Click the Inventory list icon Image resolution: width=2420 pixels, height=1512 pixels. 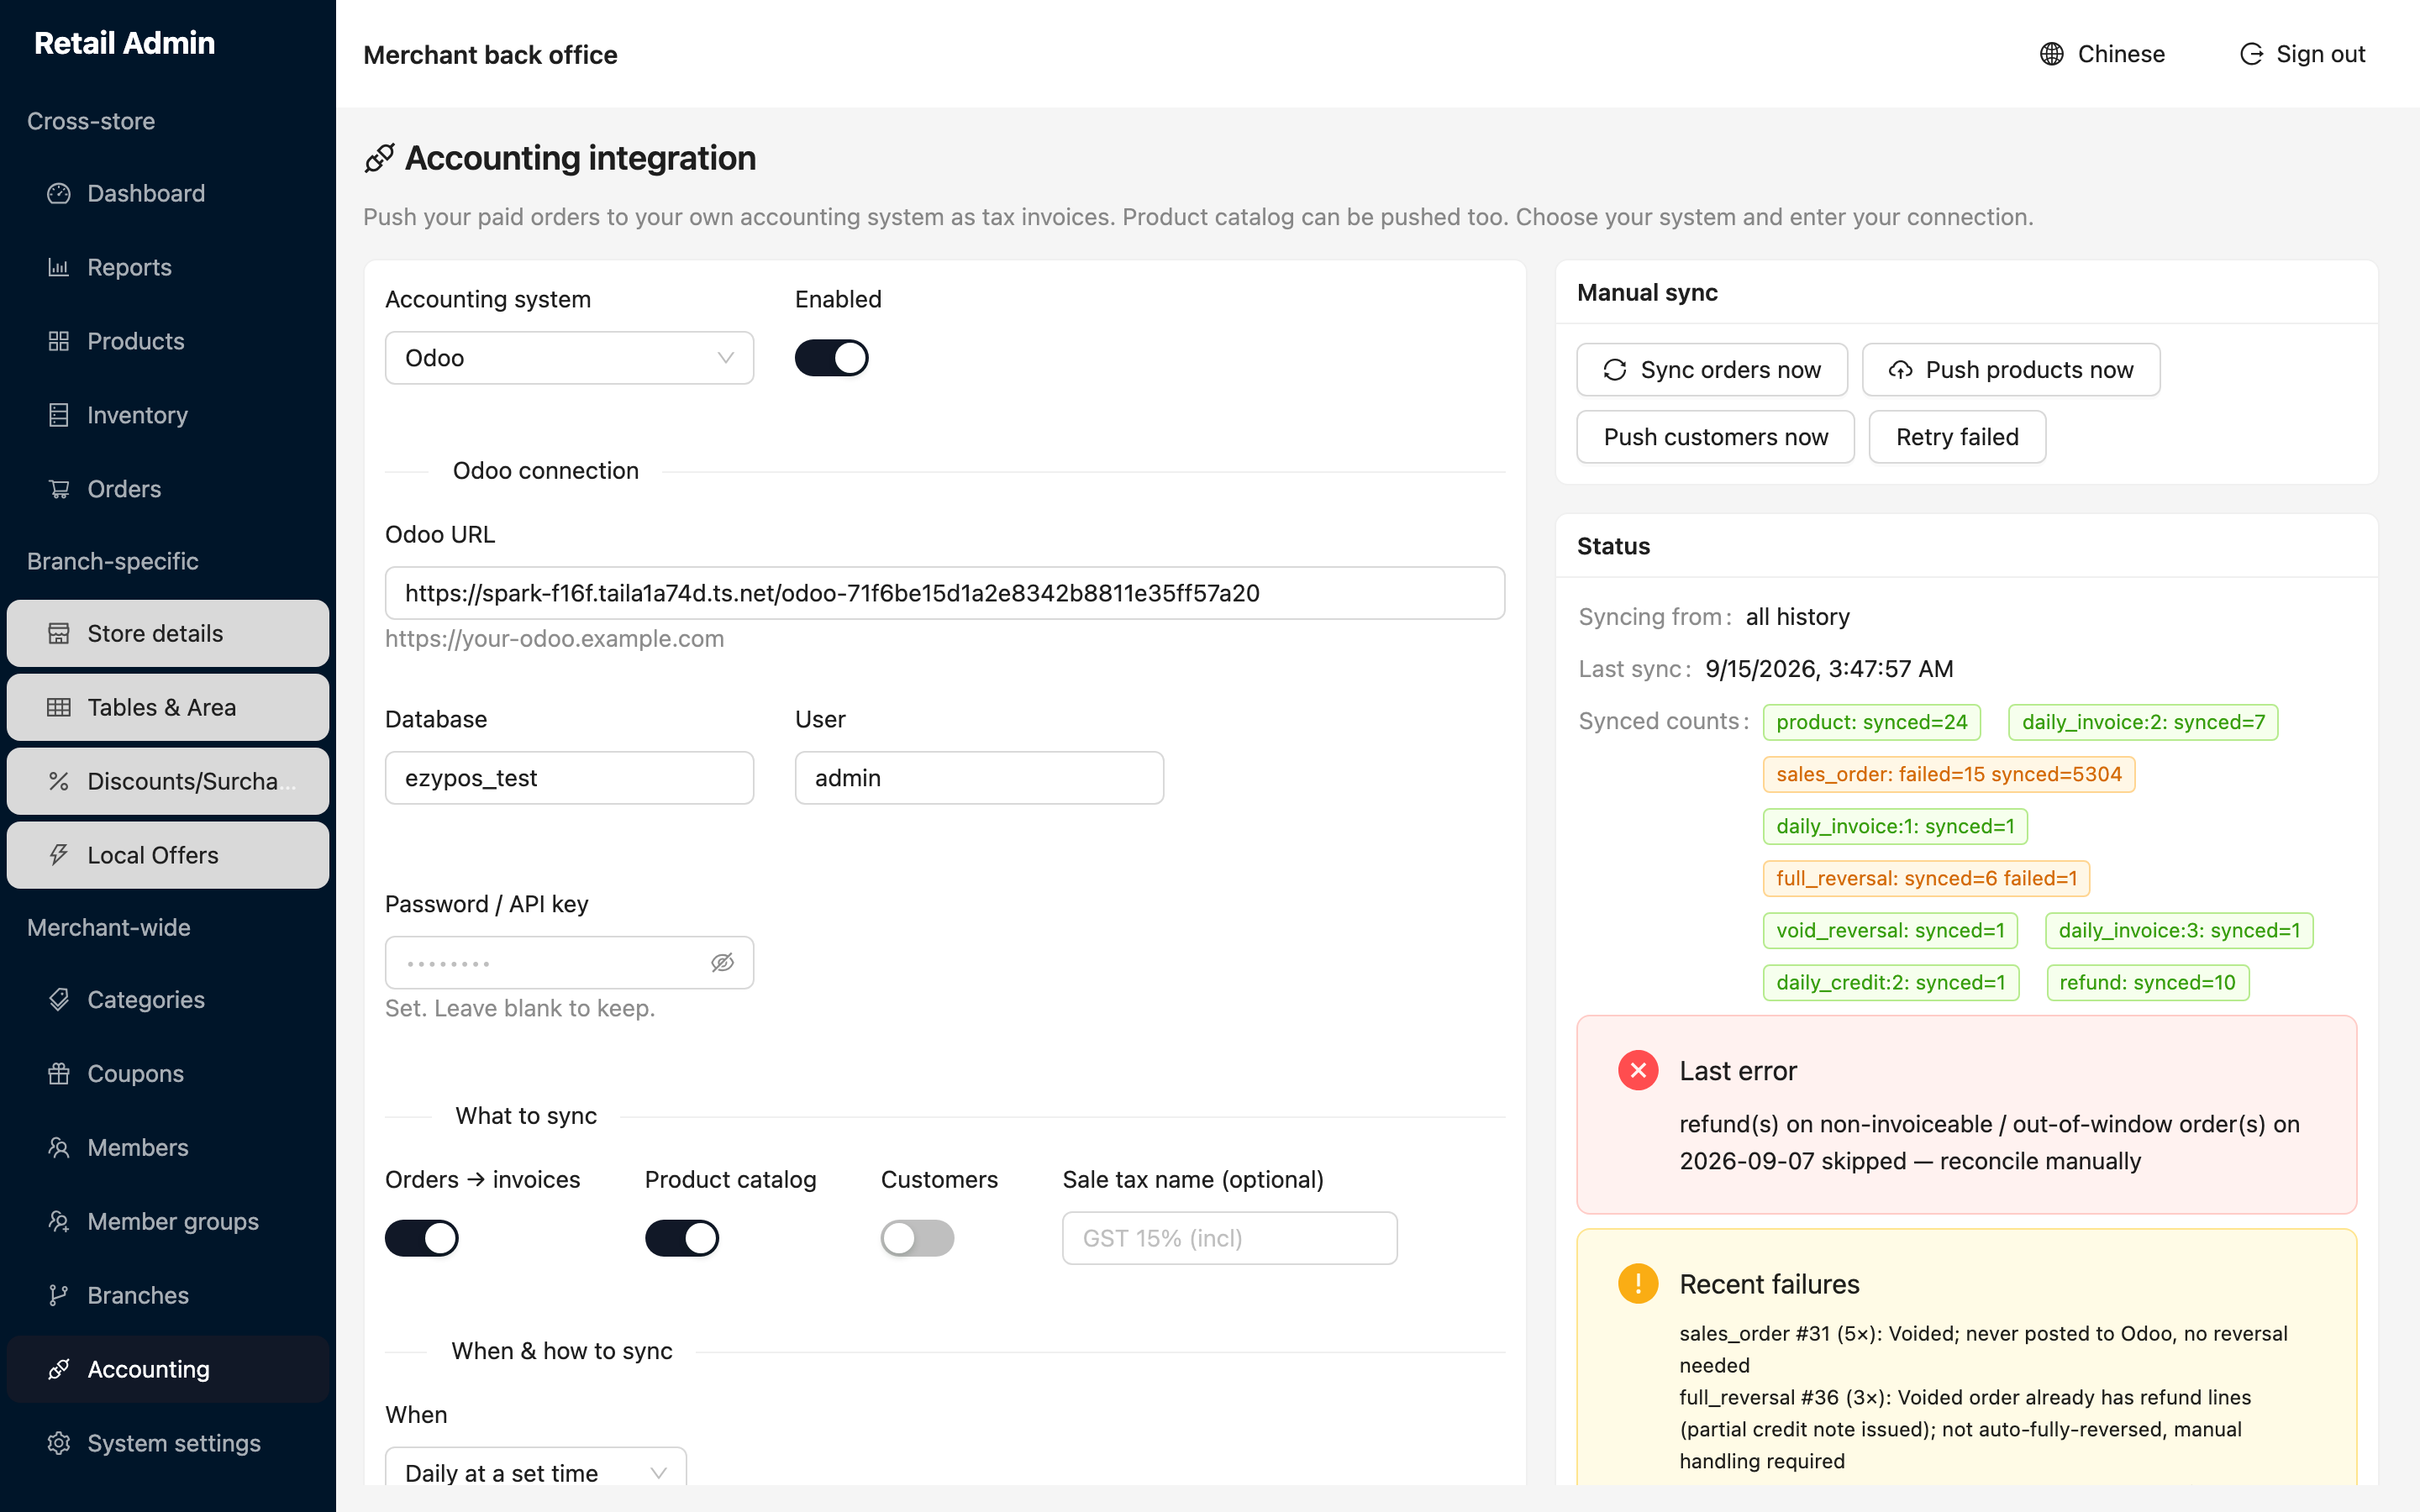point(59,415)
